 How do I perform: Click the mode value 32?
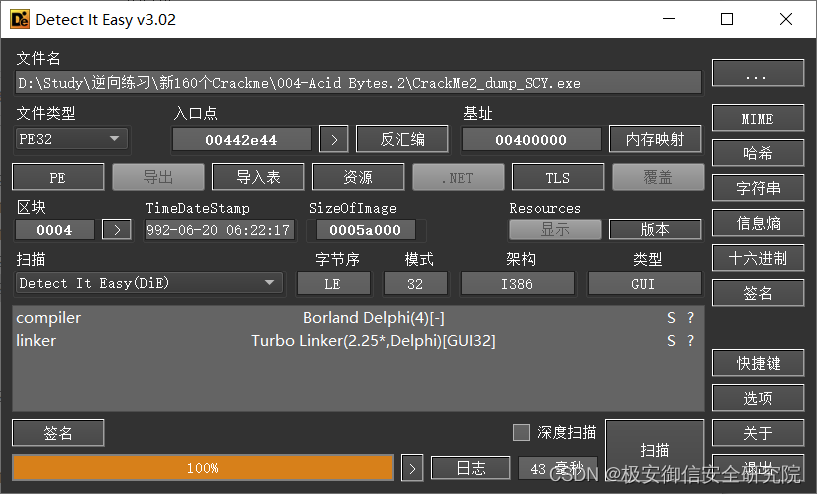coord(415,284)
